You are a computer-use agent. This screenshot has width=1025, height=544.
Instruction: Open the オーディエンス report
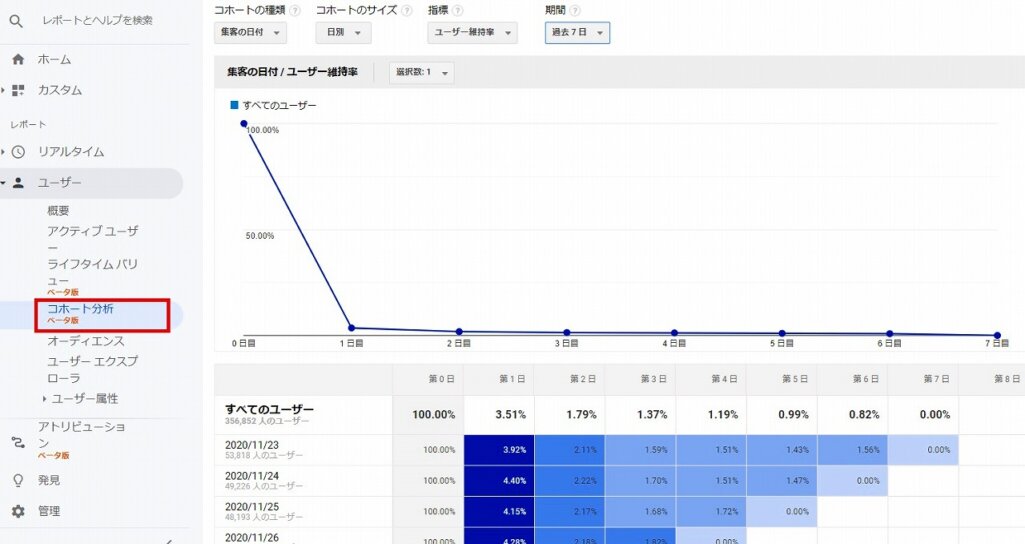86,341
